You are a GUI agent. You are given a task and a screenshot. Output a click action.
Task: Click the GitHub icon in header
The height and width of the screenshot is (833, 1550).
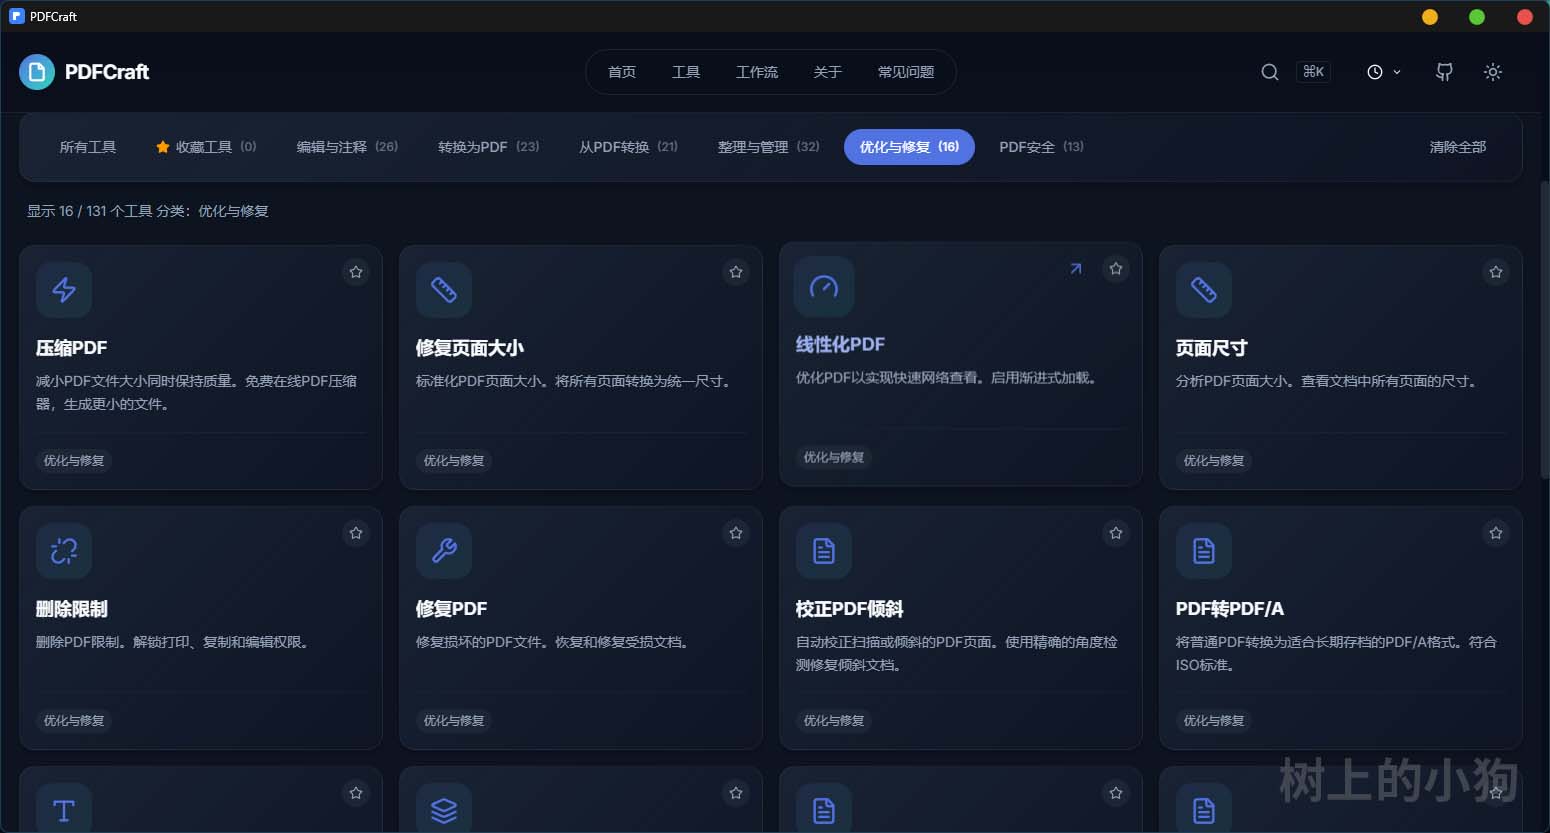[x=1444, y=72]
